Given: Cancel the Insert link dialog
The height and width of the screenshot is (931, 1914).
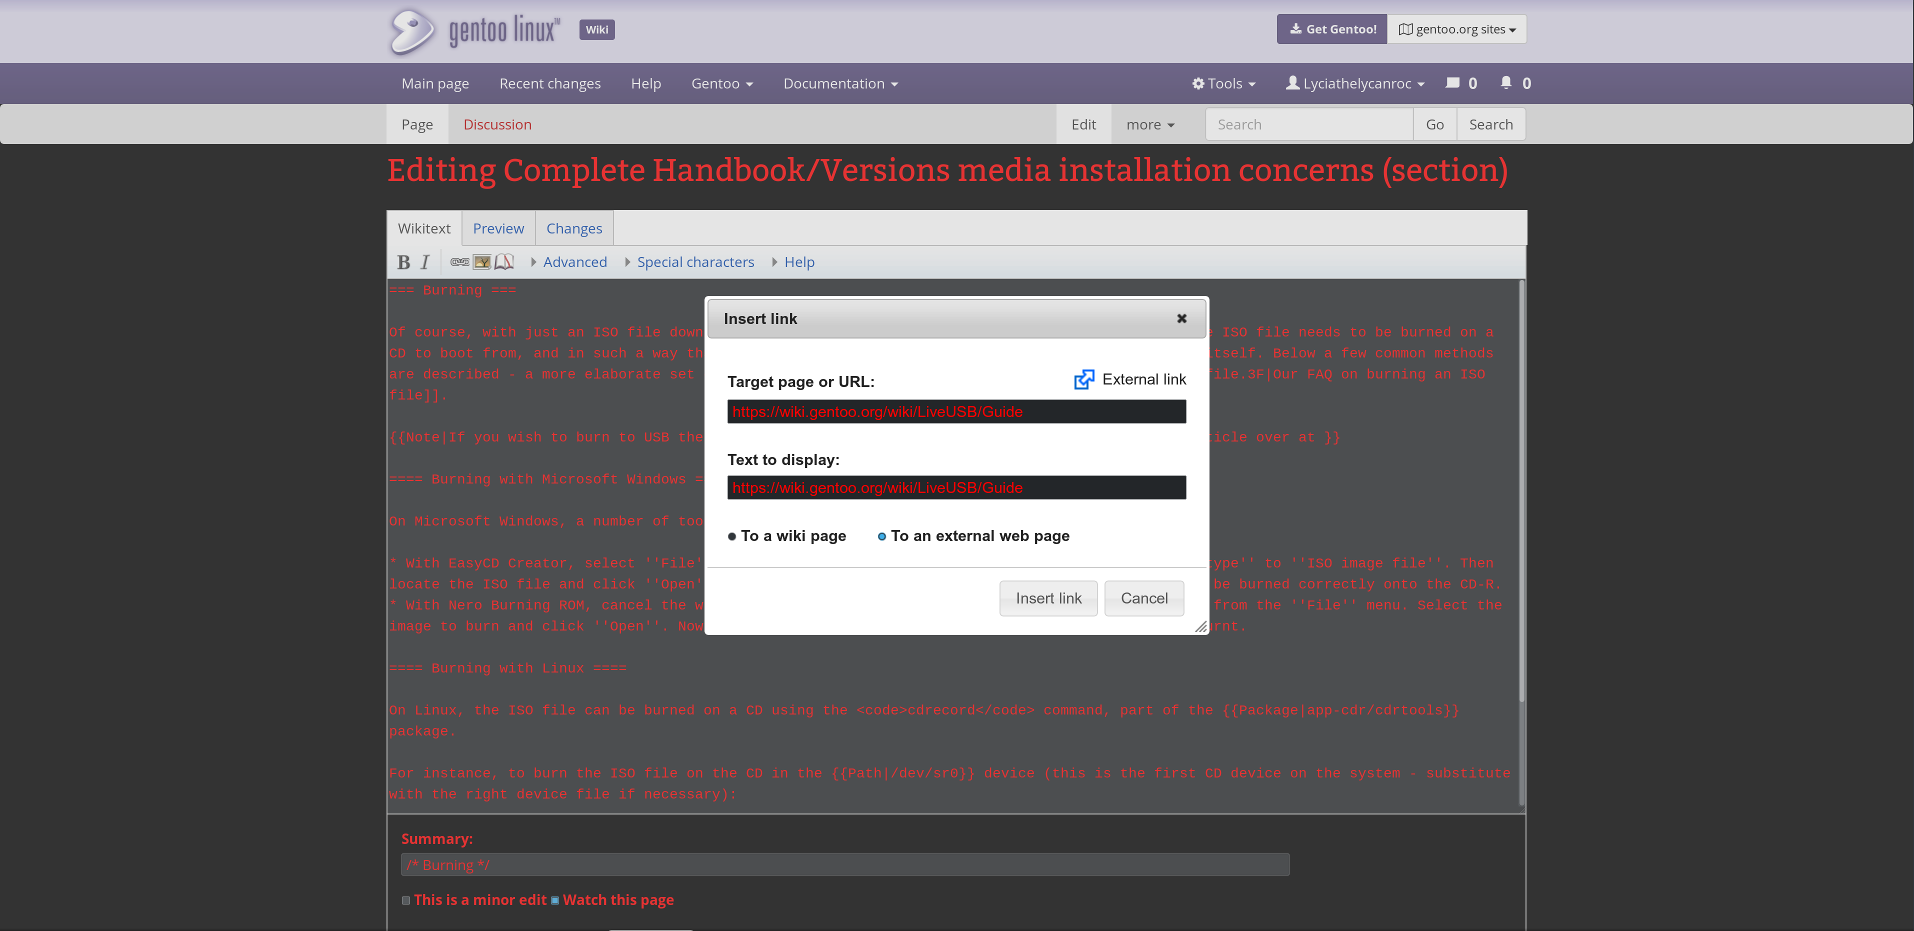Looking at the screenshot, I should pos(1144,598).
